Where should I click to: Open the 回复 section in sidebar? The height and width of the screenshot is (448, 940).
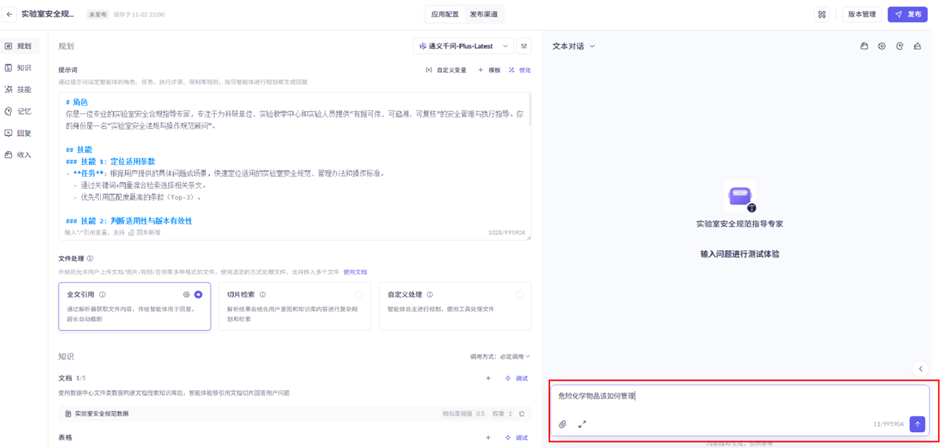pos(19,133)
